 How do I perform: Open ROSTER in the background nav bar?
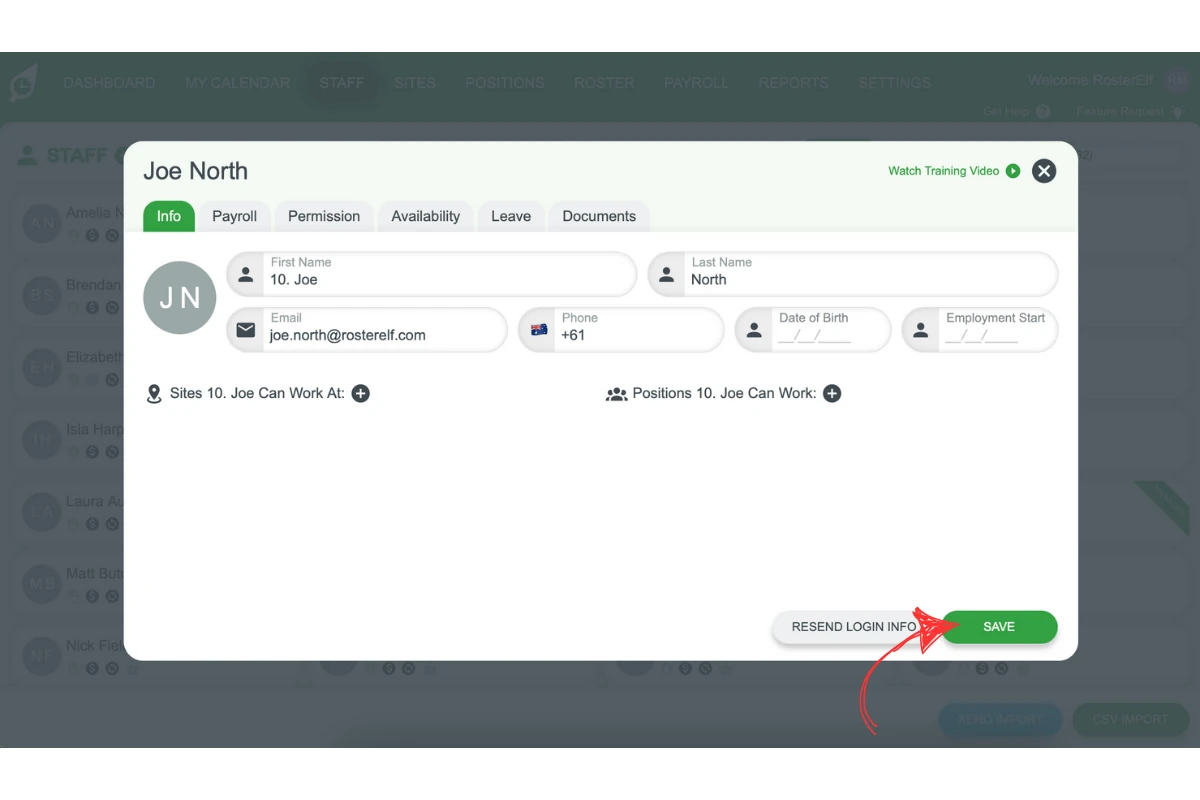pyautogui.click(x=604, y=83)
